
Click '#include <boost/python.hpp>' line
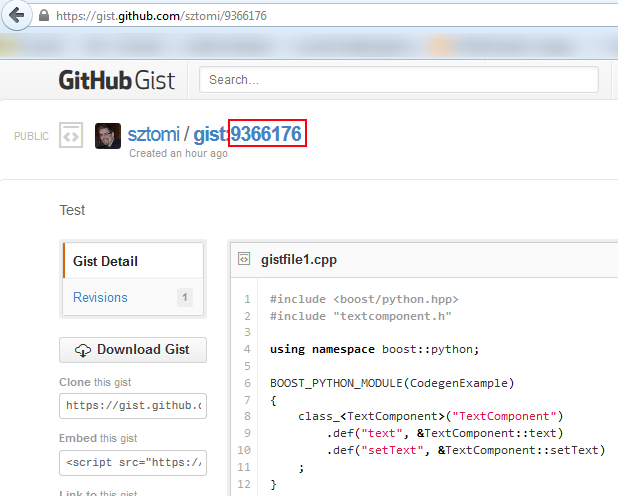364,299
